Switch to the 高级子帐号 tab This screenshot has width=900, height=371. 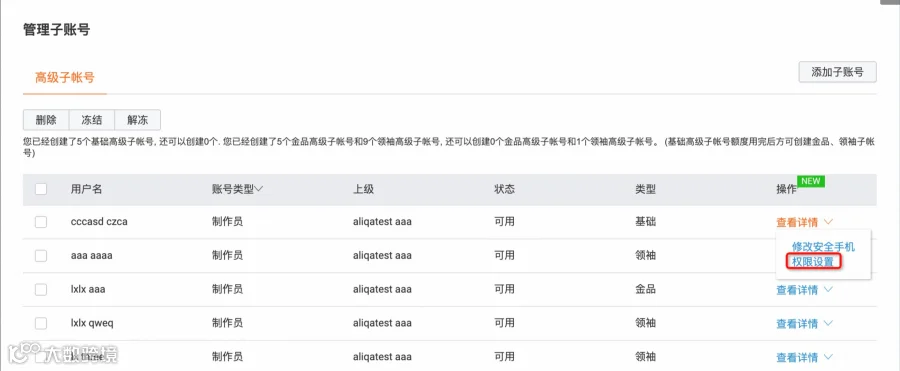click(x=65, y=78)
